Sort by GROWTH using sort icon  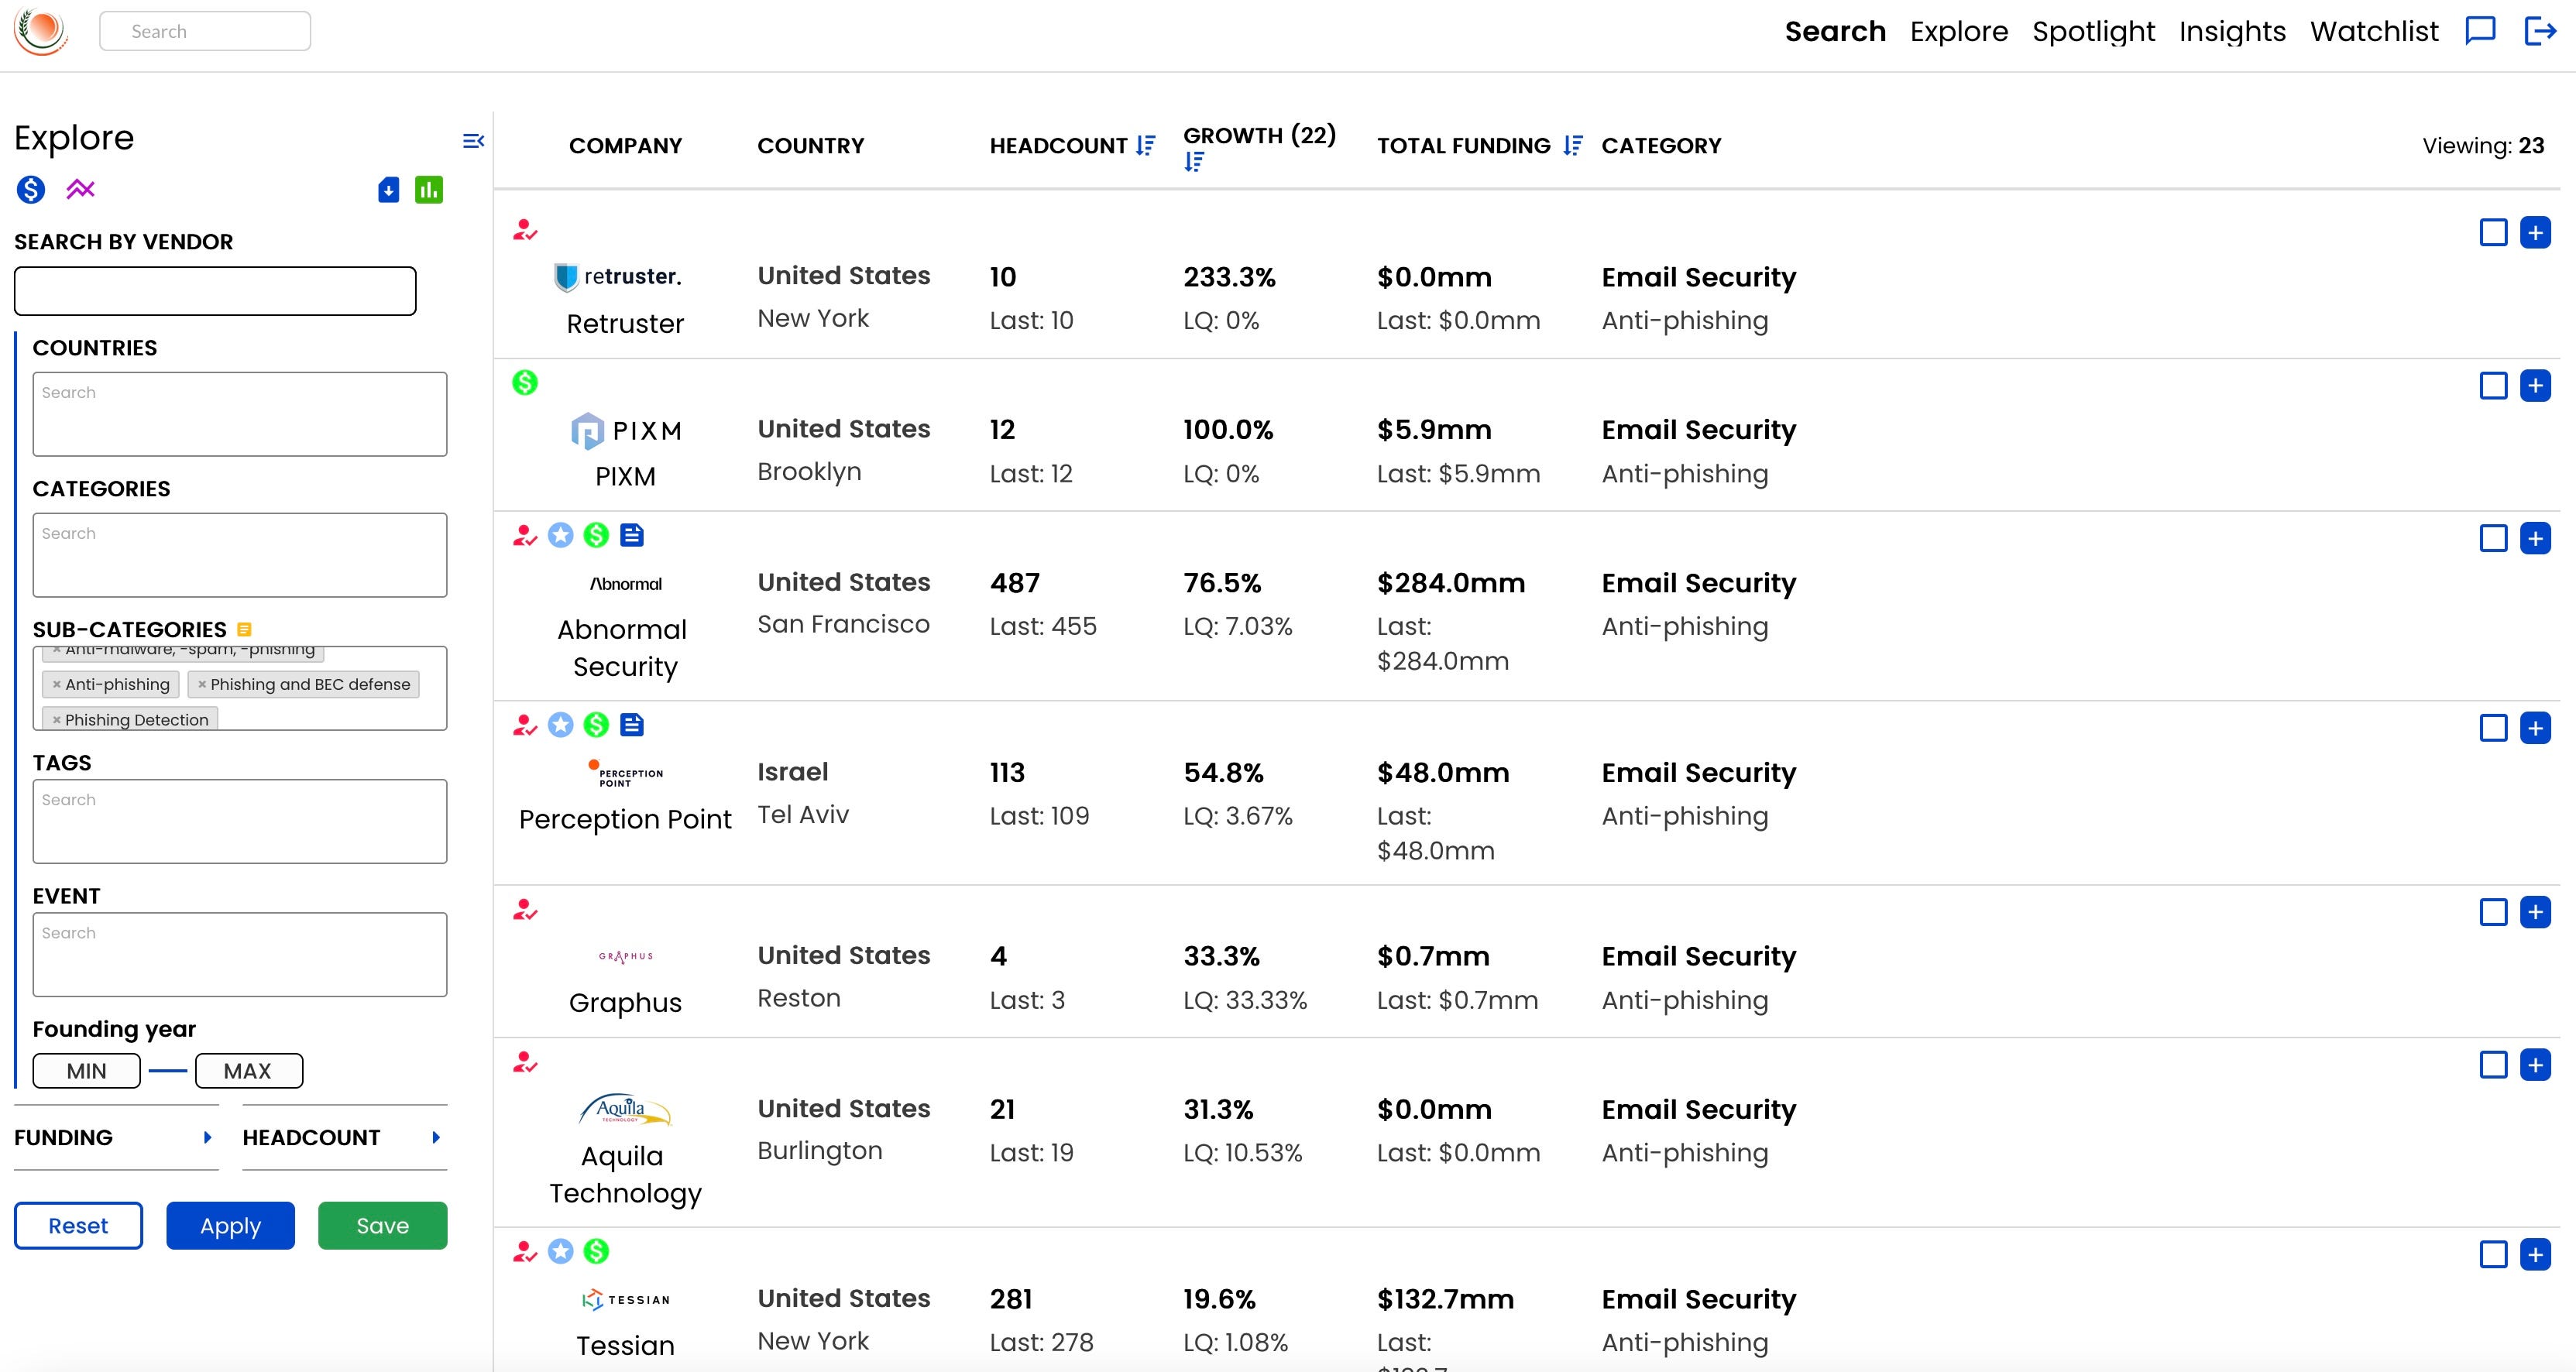[1194, 162]
